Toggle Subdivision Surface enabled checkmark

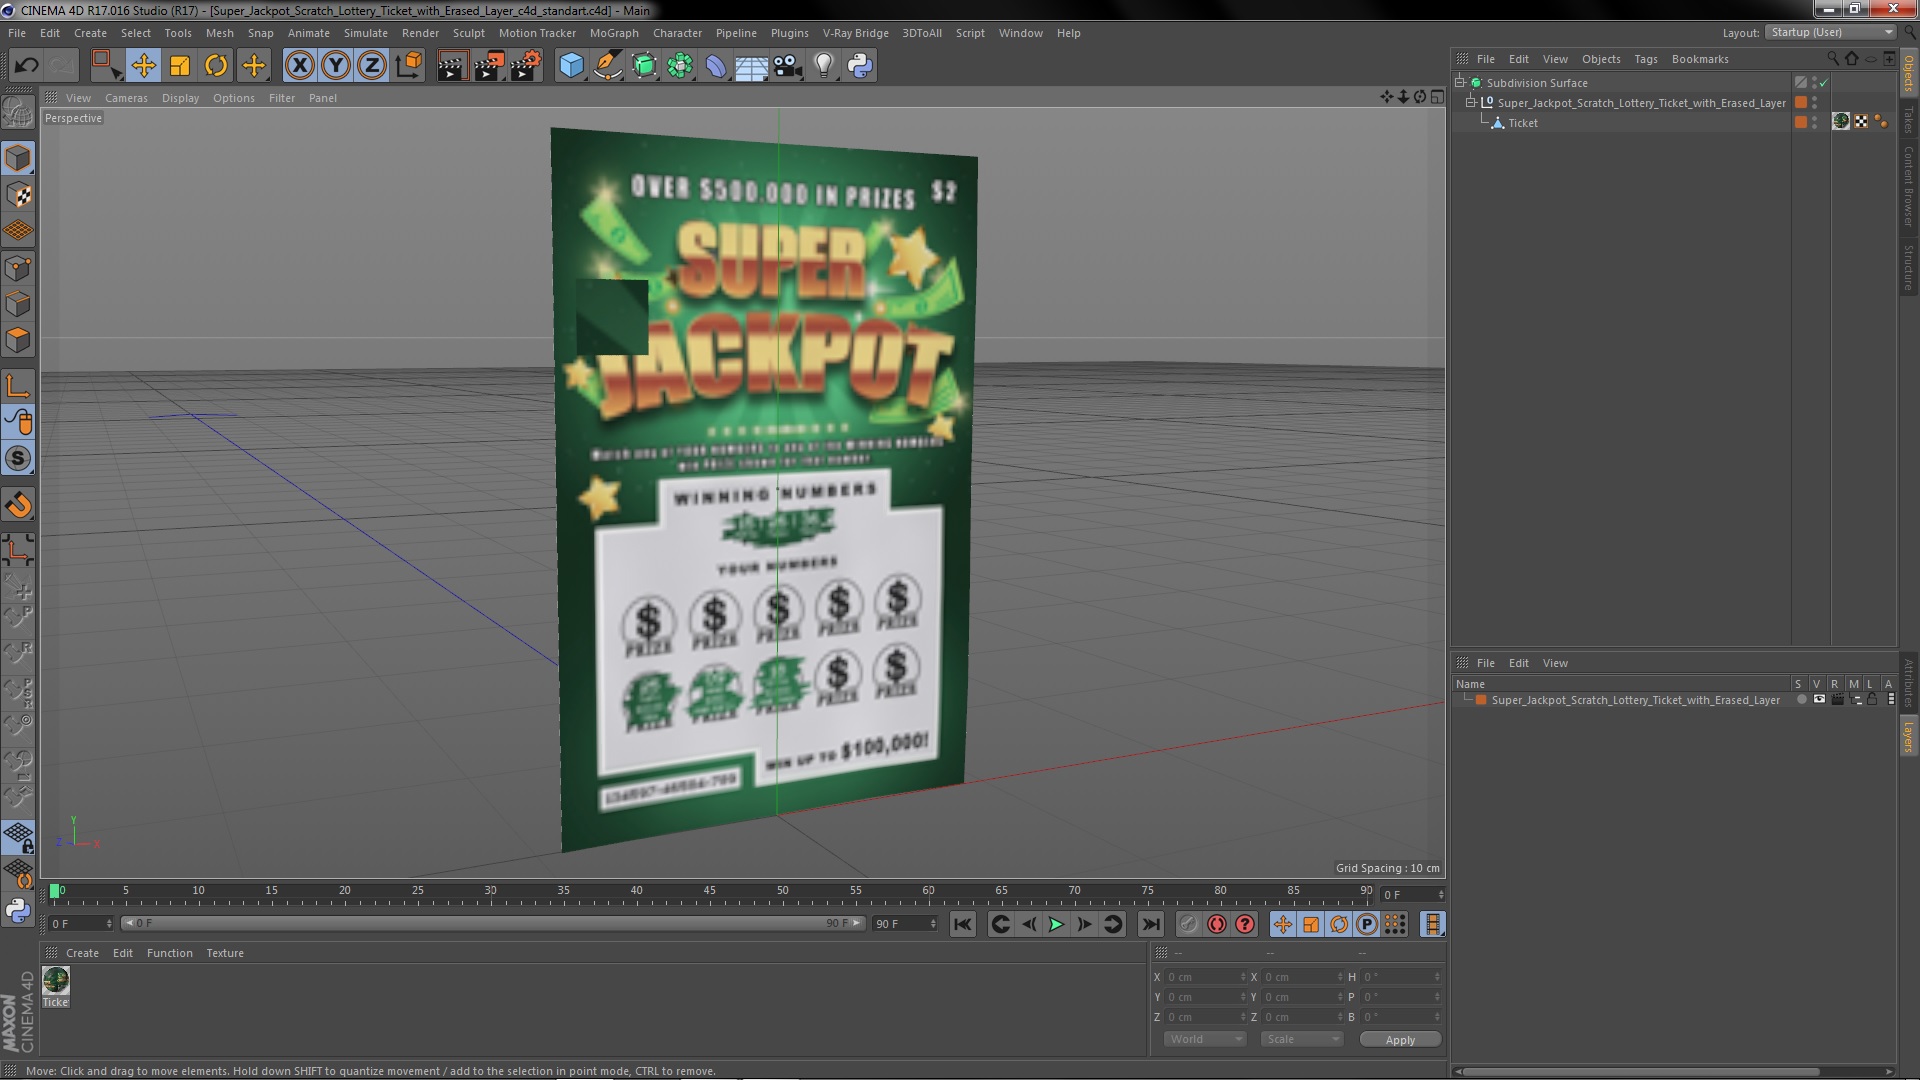point(1824,83)
